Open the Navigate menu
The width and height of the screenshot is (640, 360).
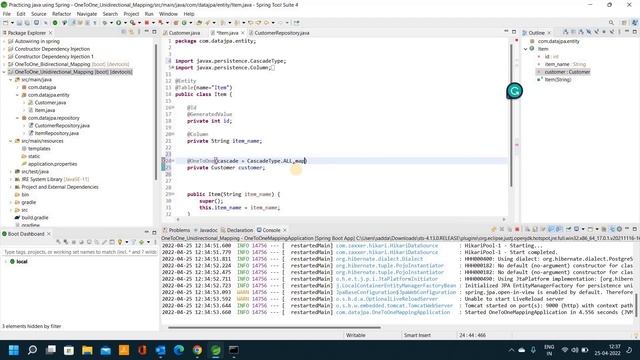click(x=87, y=14)
